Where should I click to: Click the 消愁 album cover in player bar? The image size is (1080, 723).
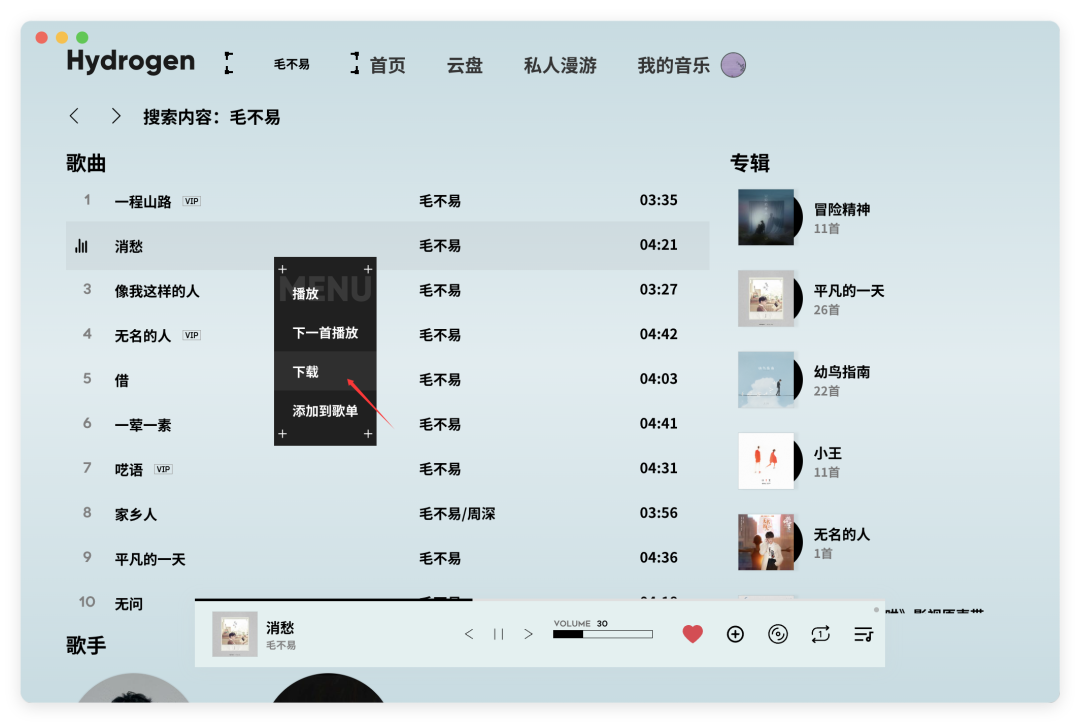(x=234, y=633)
